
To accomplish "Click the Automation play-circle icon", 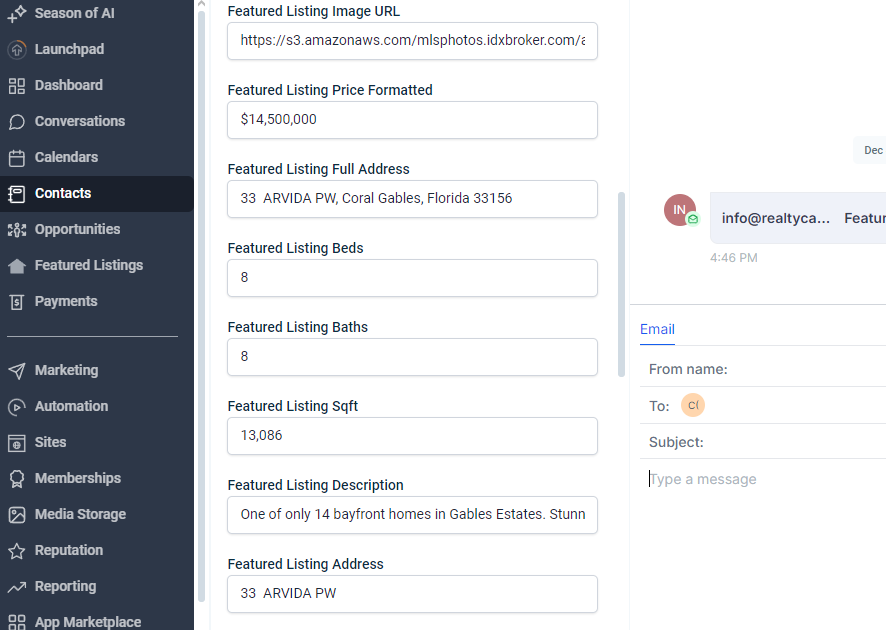I will [17, 406].
